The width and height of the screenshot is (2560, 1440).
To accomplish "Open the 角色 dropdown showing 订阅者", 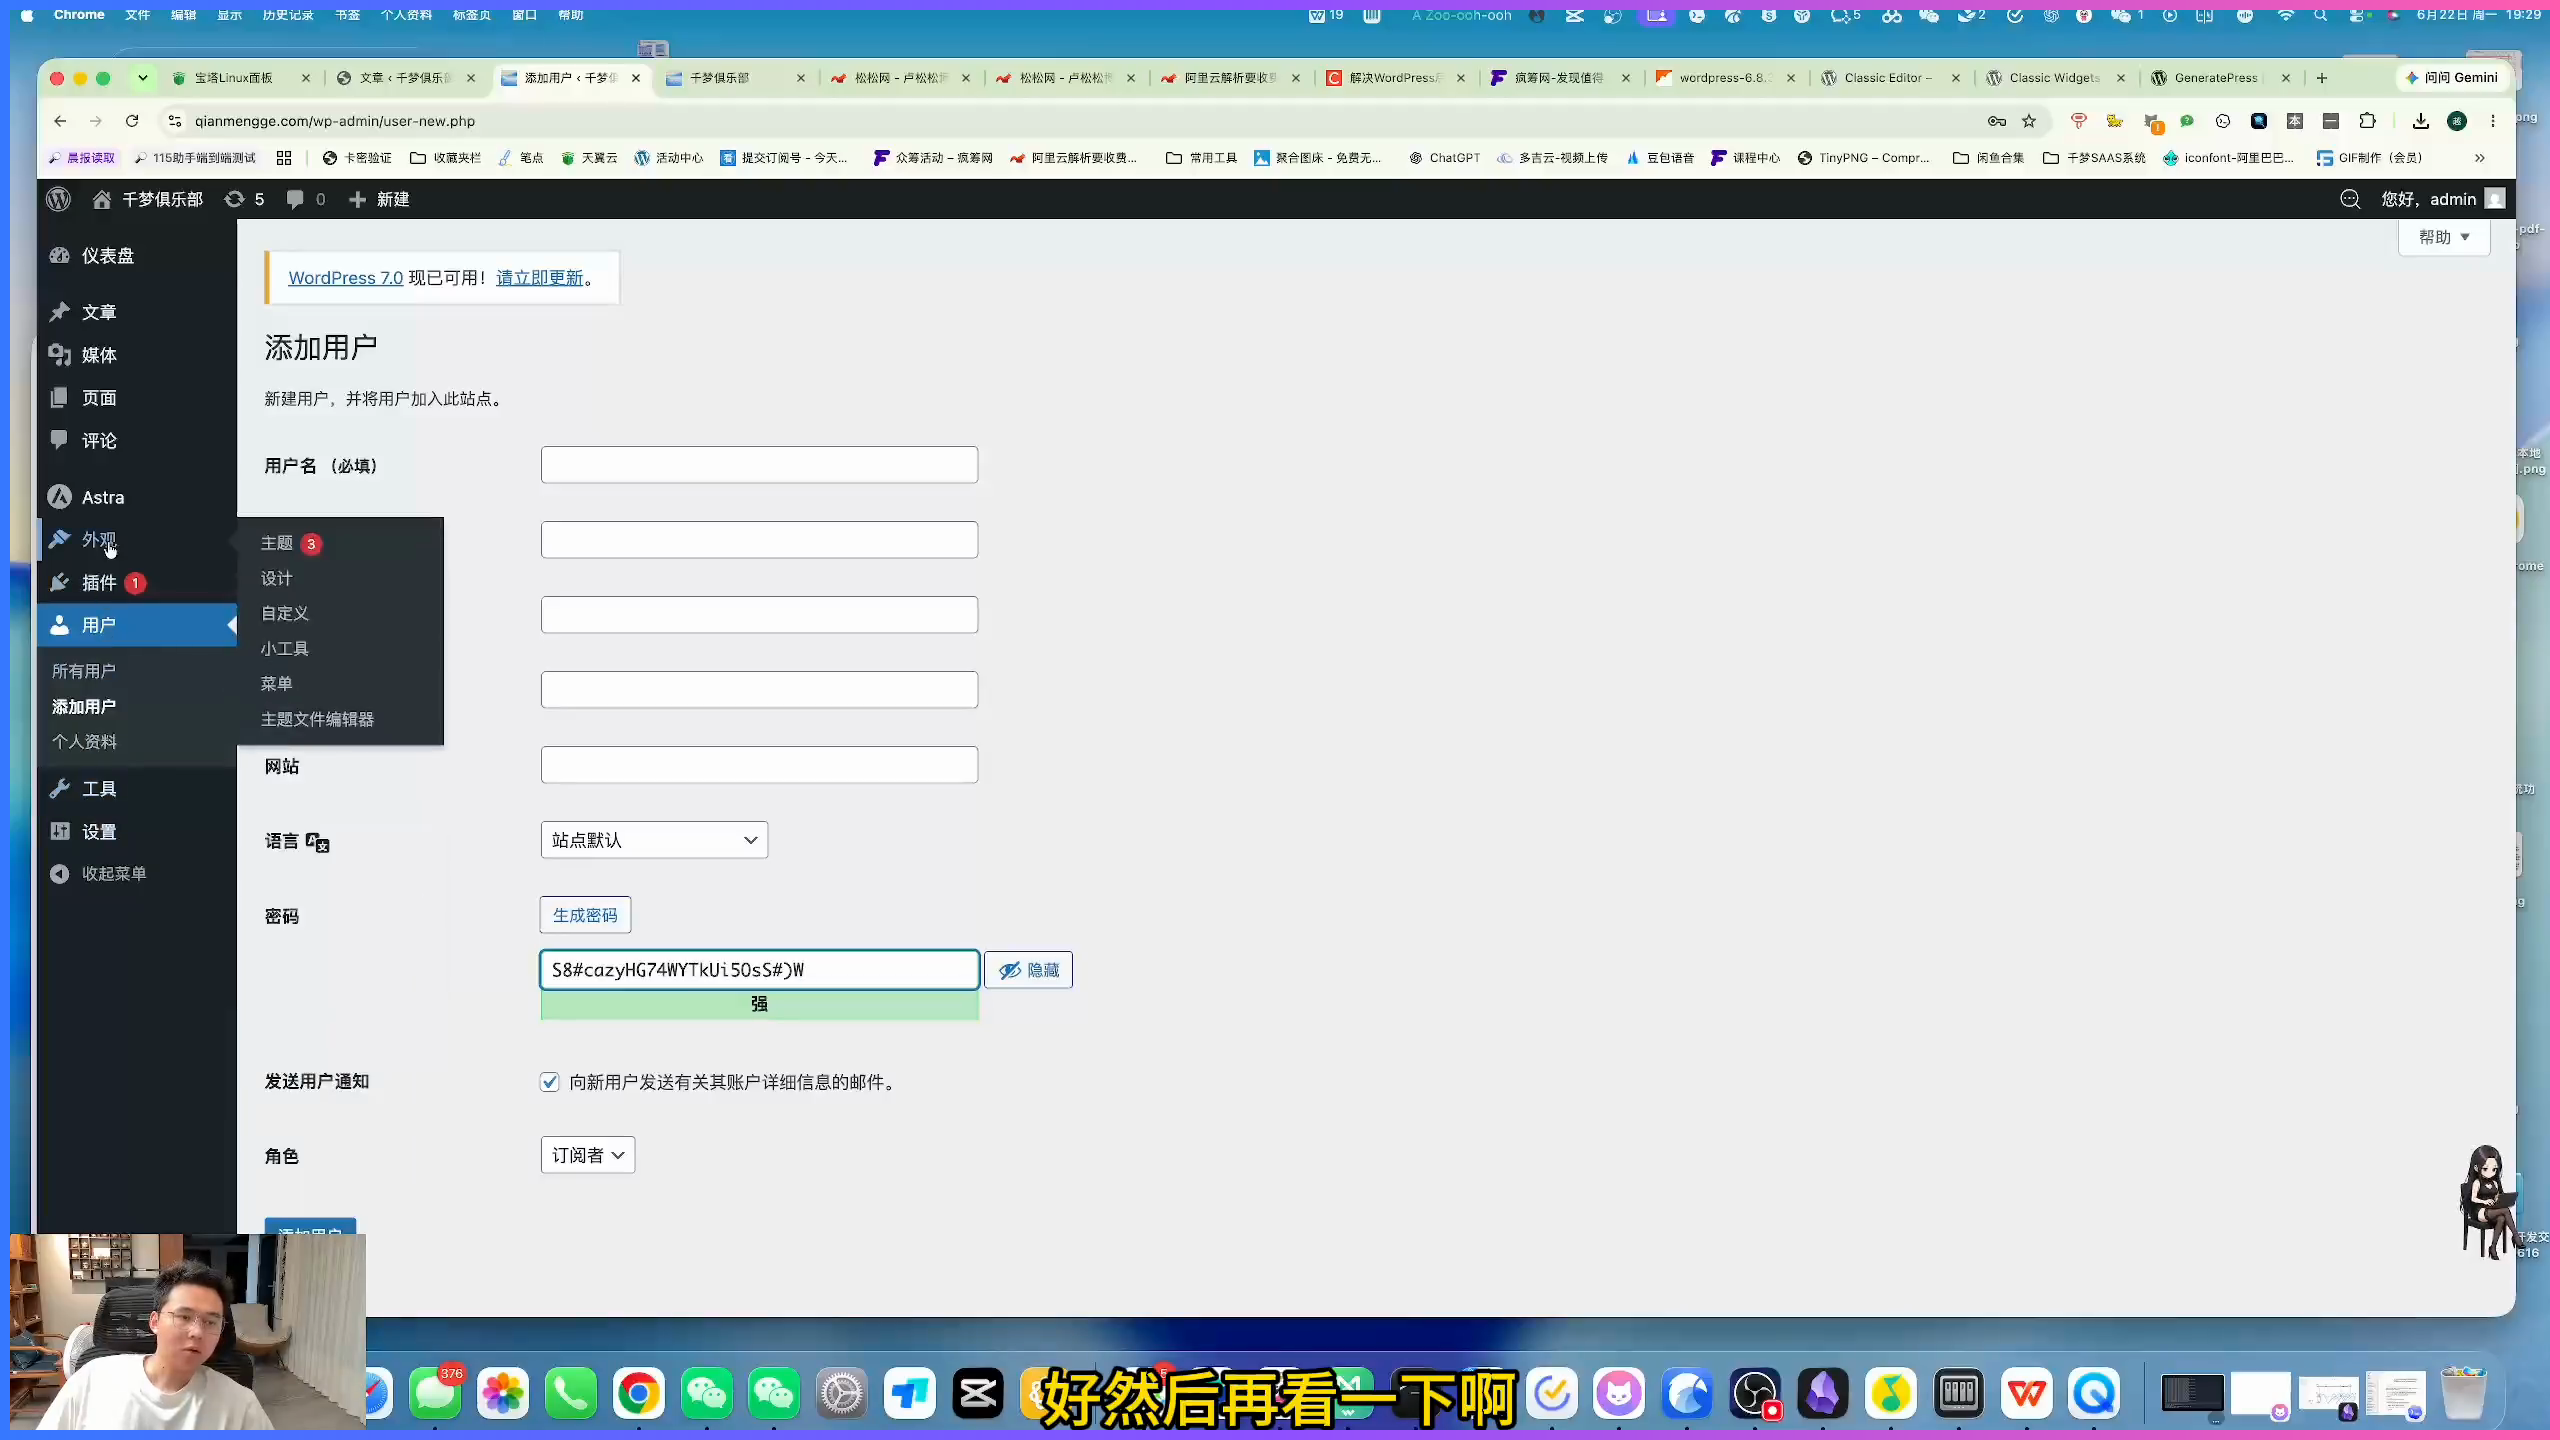I will coord(588,1155).
